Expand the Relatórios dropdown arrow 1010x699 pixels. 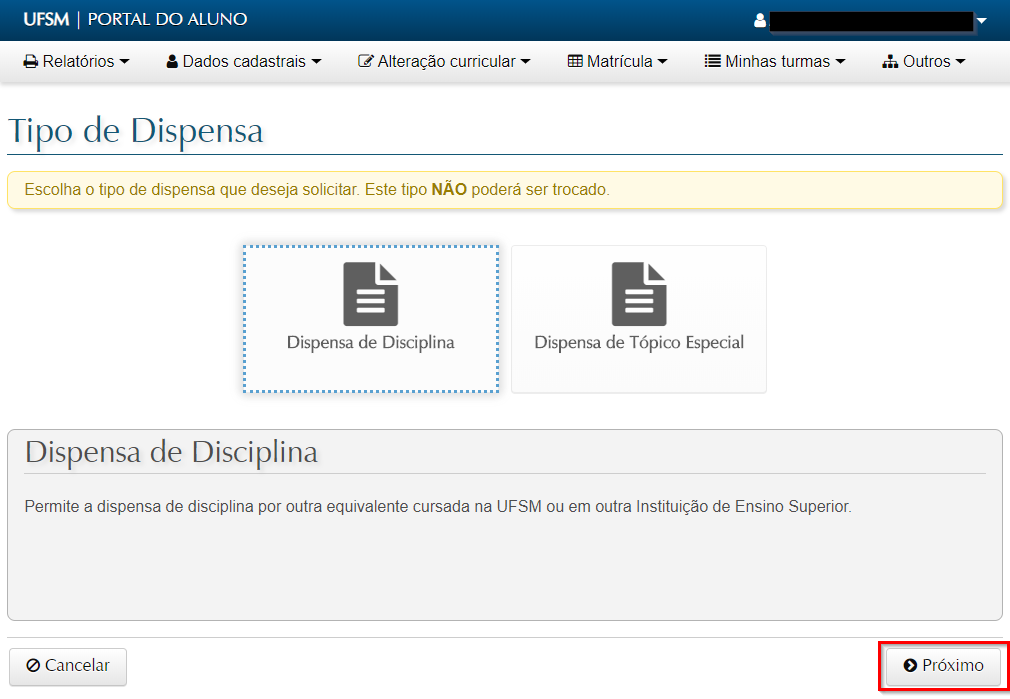(125, 62)
